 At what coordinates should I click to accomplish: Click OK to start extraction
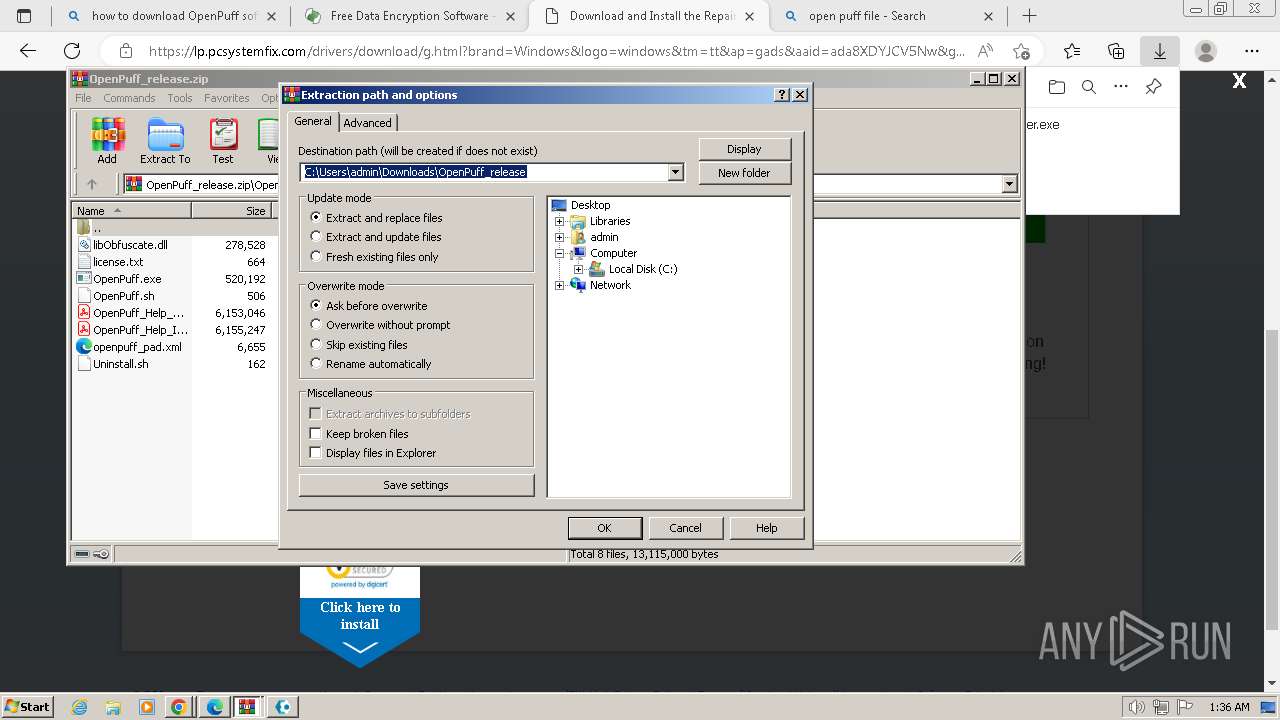tap(604, 528)
